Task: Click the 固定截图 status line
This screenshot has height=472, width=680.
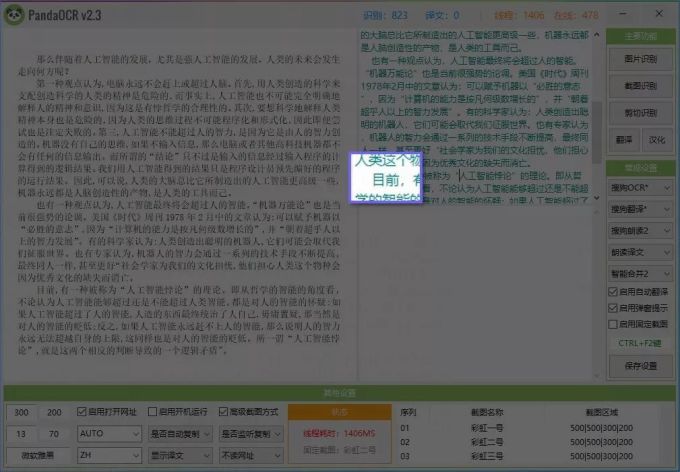Action: [340, 450]
